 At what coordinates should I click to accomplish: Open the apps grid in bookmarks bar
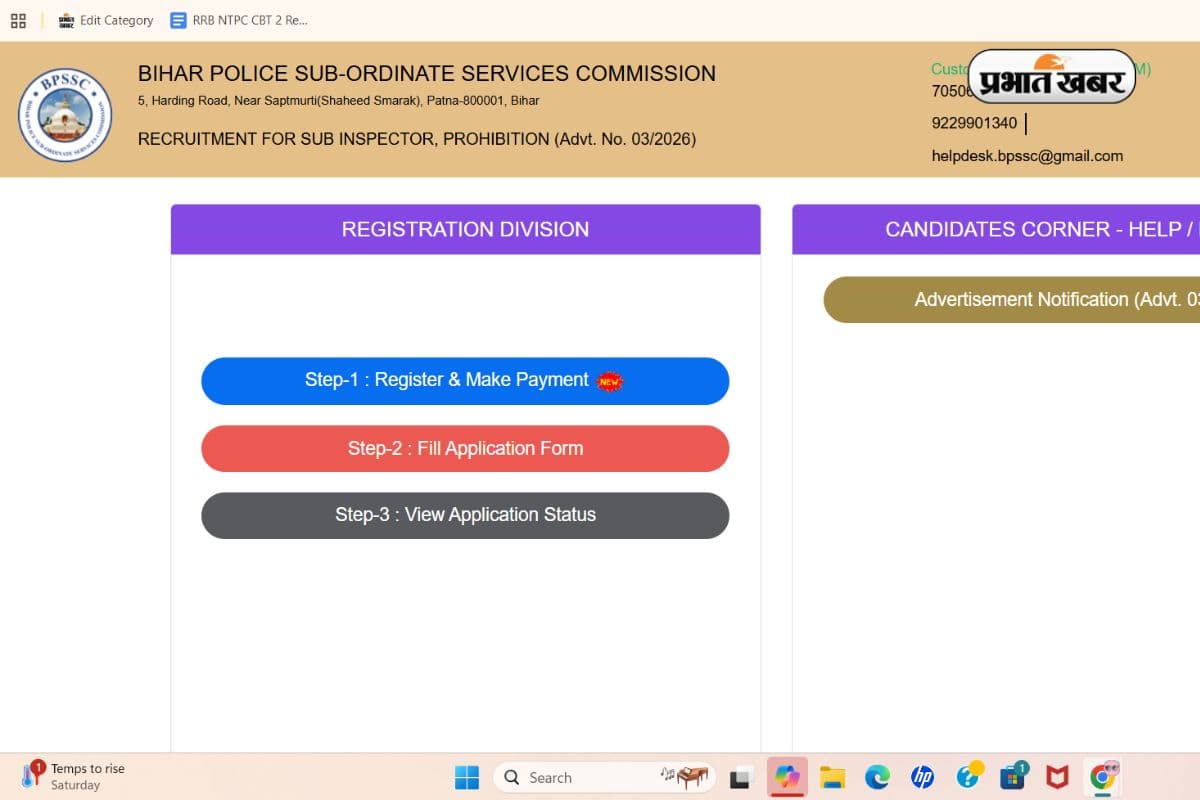18,20
